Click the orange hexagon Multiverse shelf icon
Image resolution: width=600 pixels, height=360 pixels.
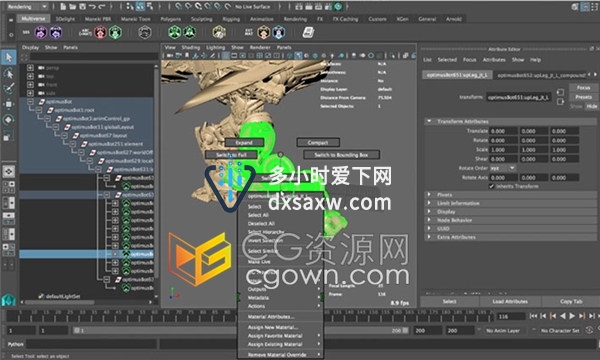(264, 33)
